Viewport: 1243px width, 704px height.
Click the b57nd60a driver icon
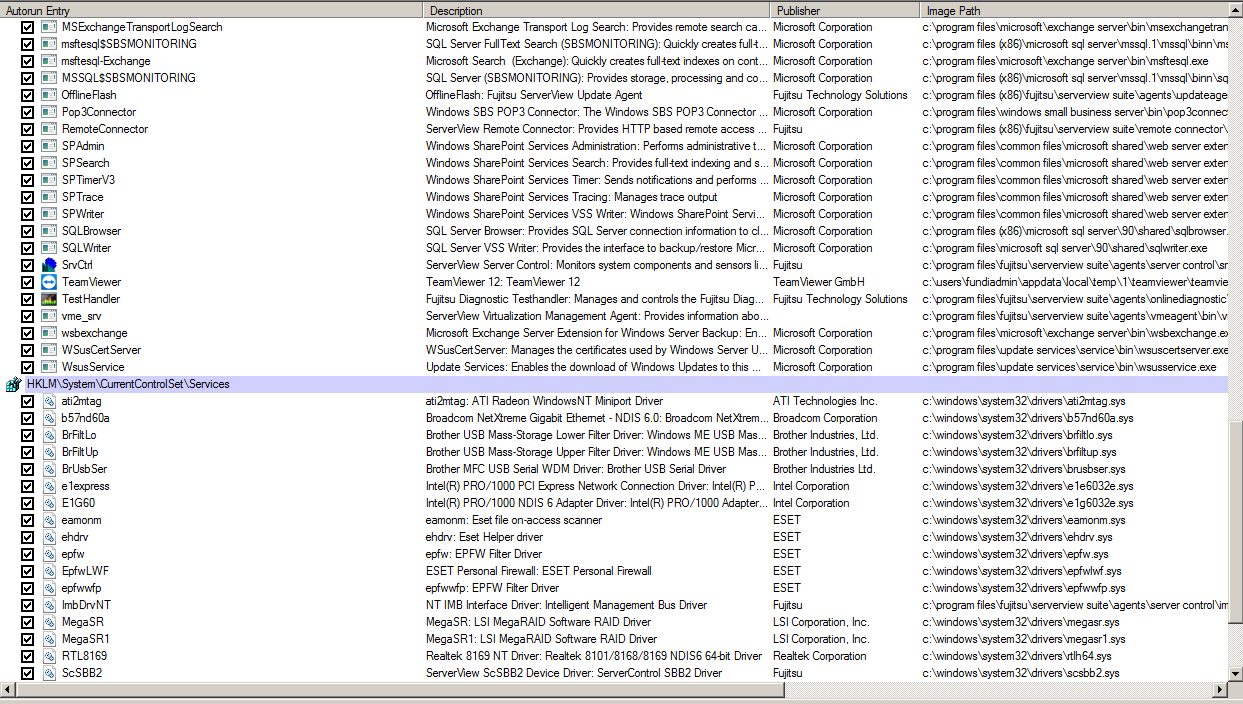tap(49, 418)
